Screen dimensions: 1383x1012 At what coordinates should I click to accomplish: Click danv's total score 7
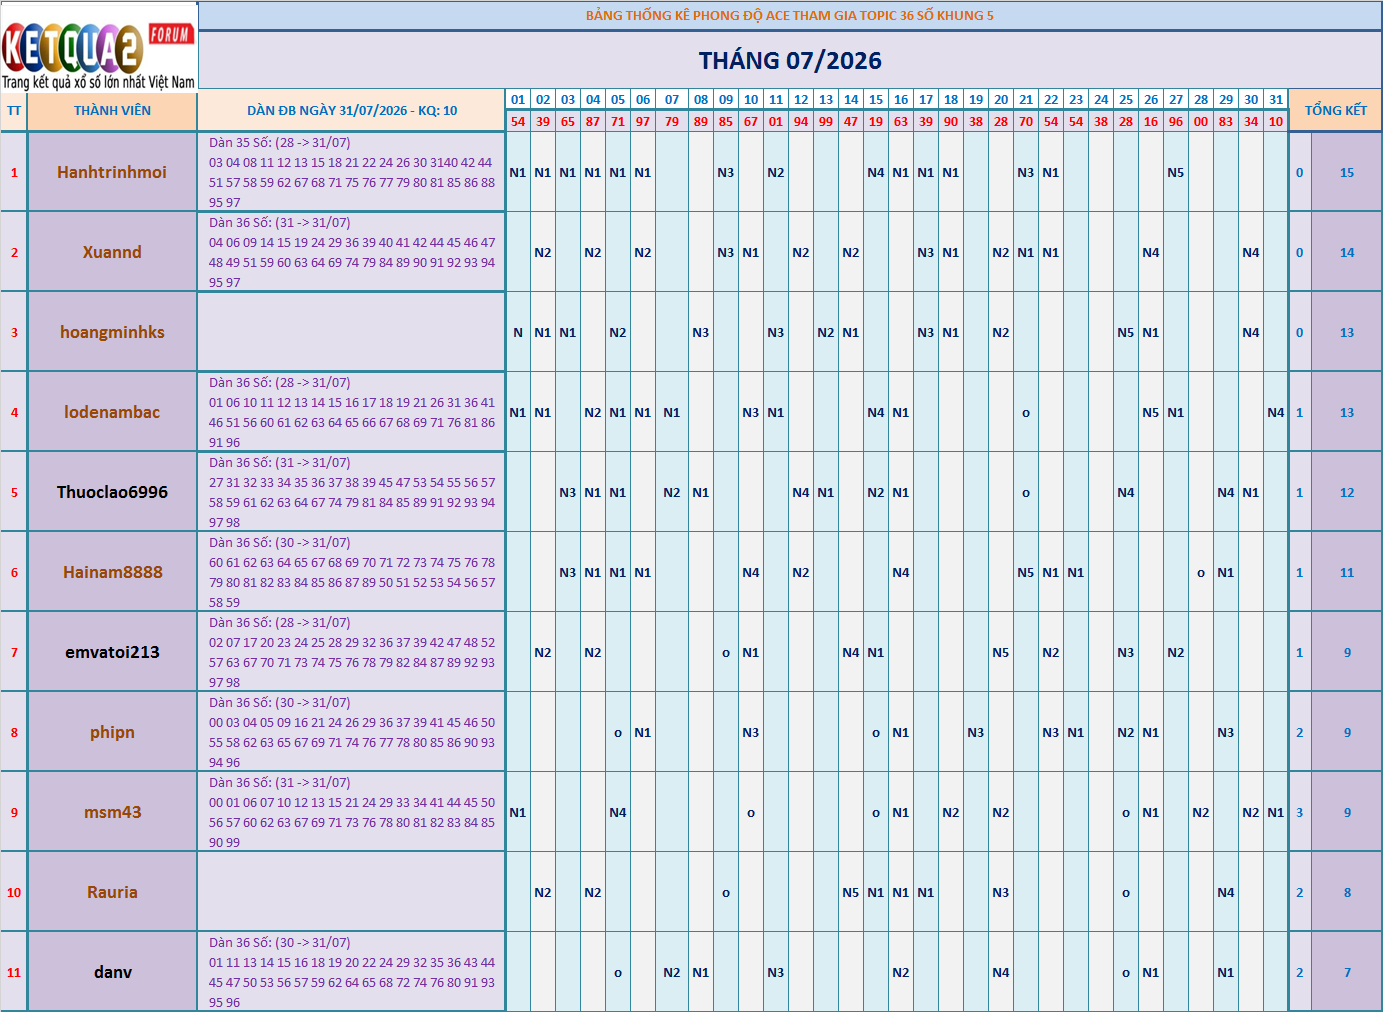[1347, 972]
